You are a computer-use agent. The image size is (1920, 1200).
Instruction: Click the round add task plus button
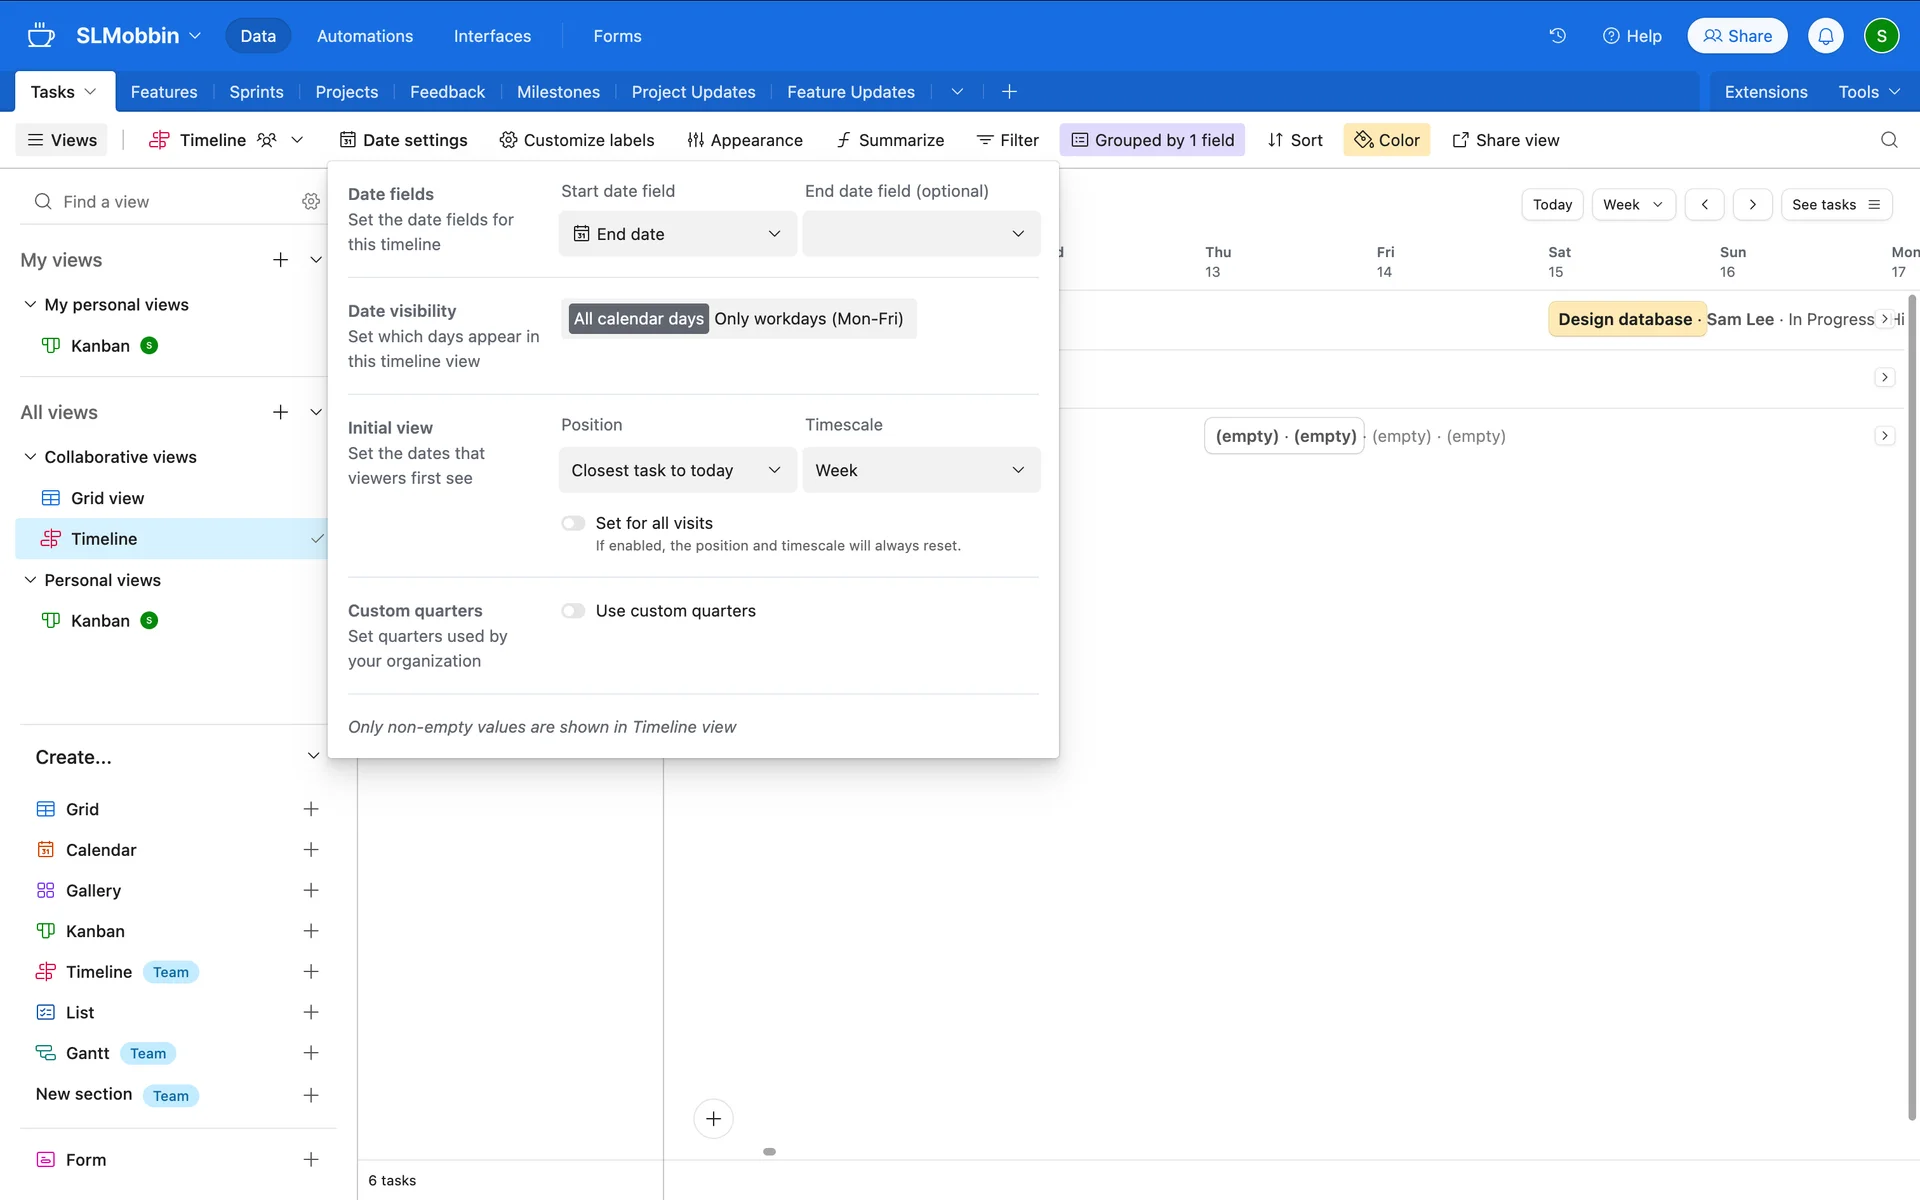(x=713, y=1118)
